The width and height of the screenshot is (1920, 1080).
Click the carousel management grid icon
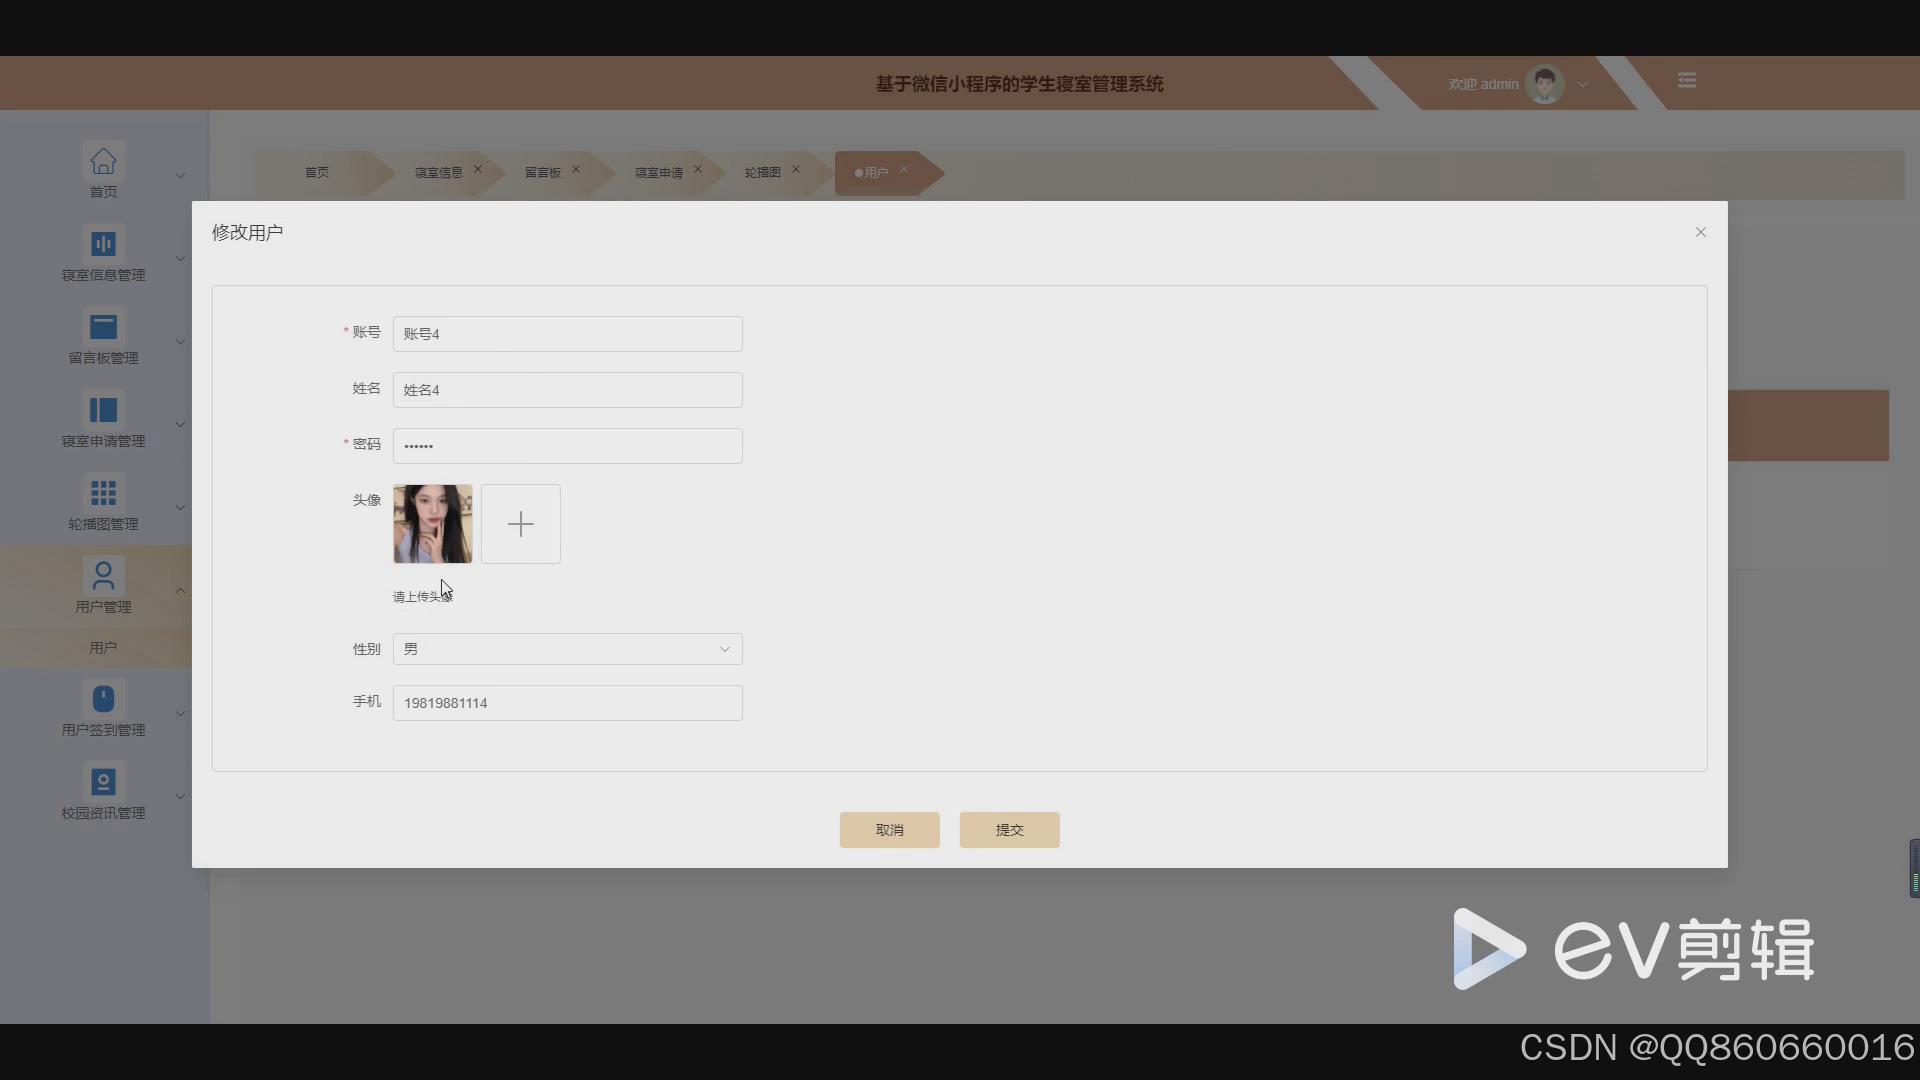tap(103, 493)
